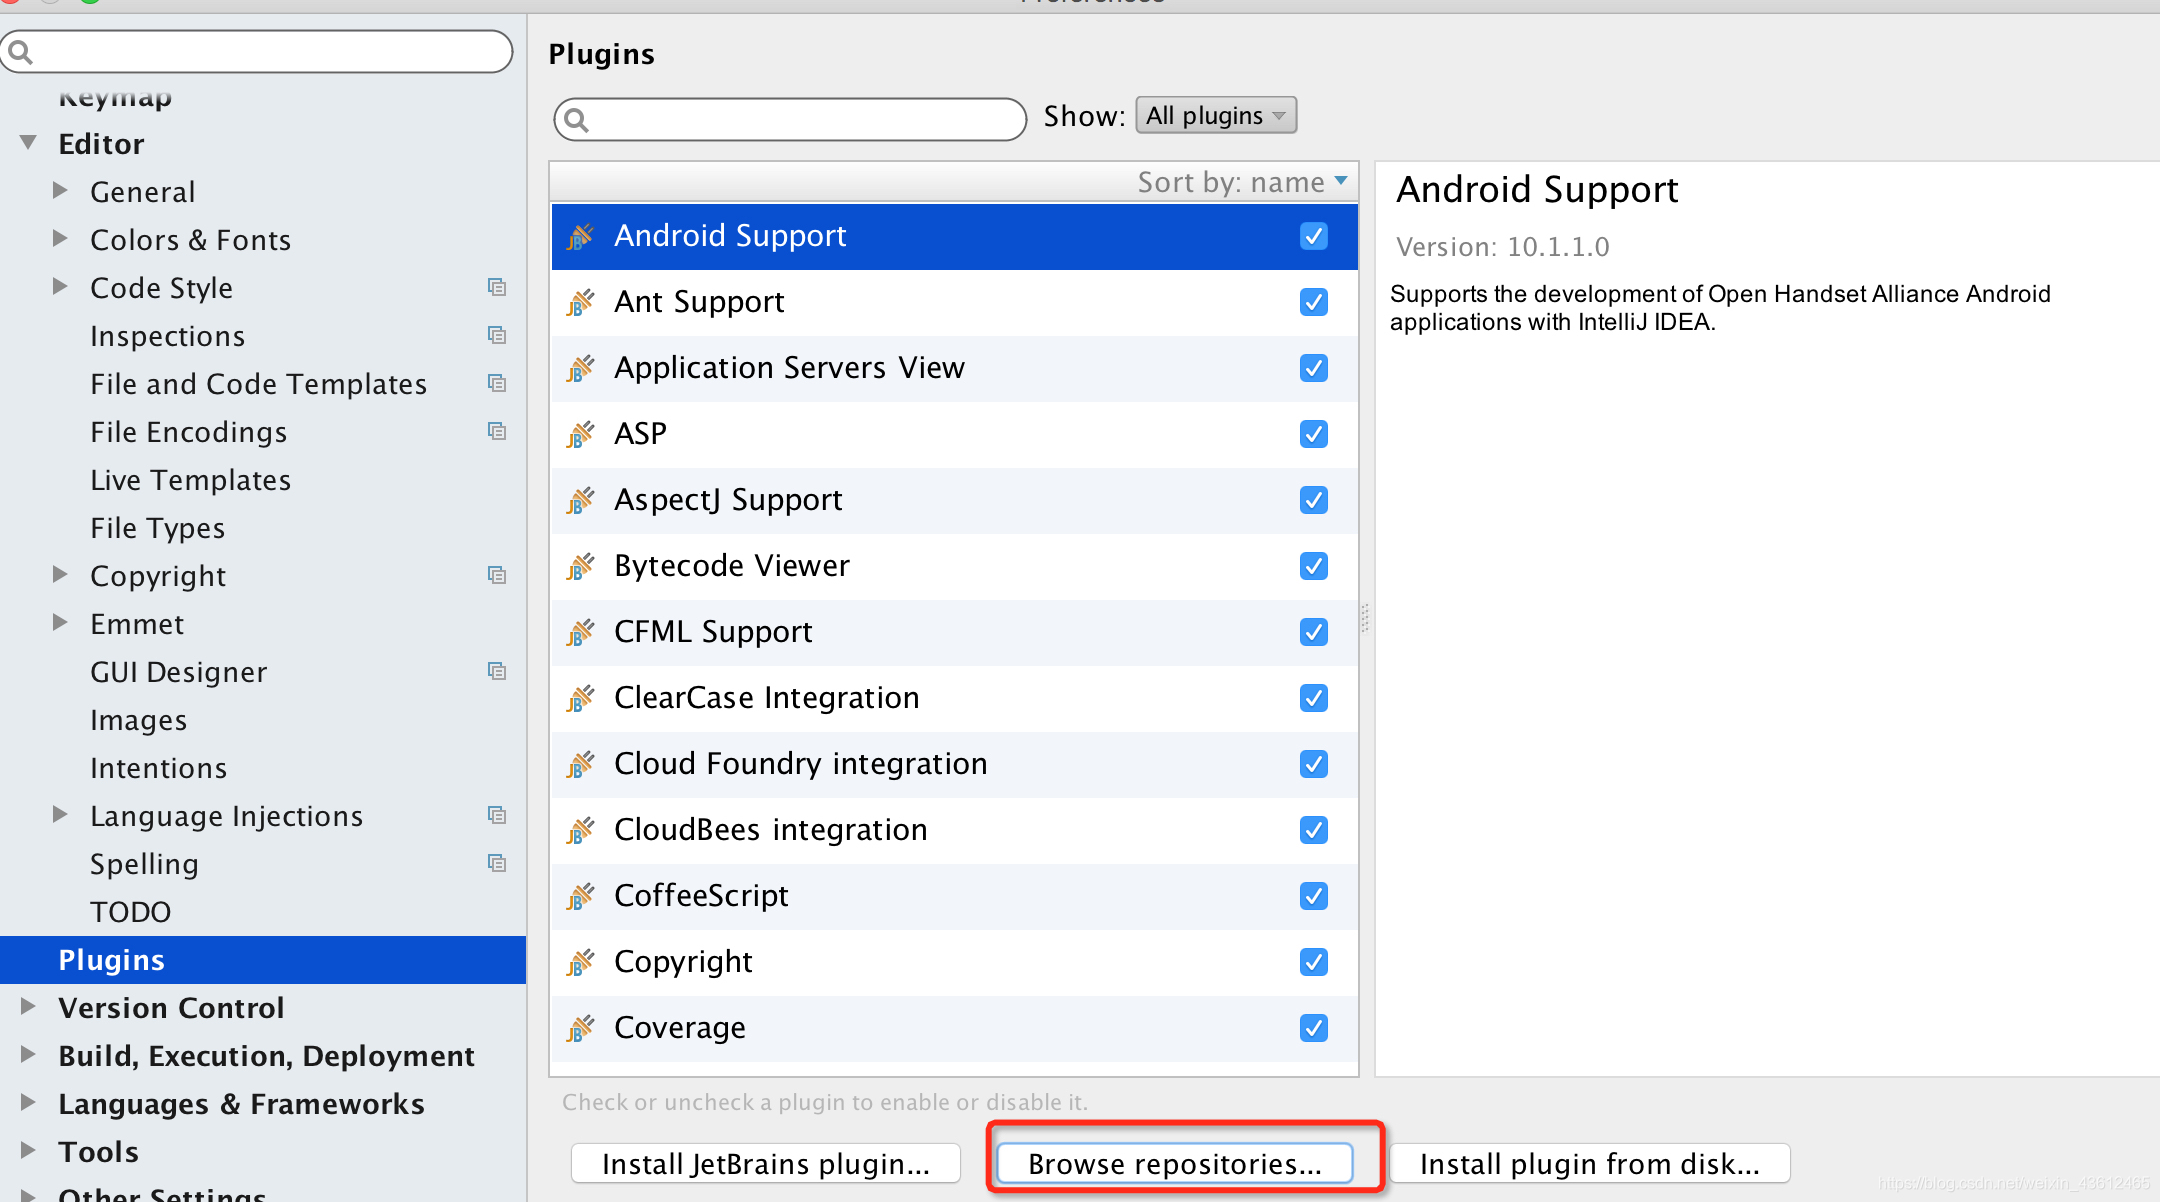
Task: Click the CFML Support plugin icon
Action: pos(580,633)
